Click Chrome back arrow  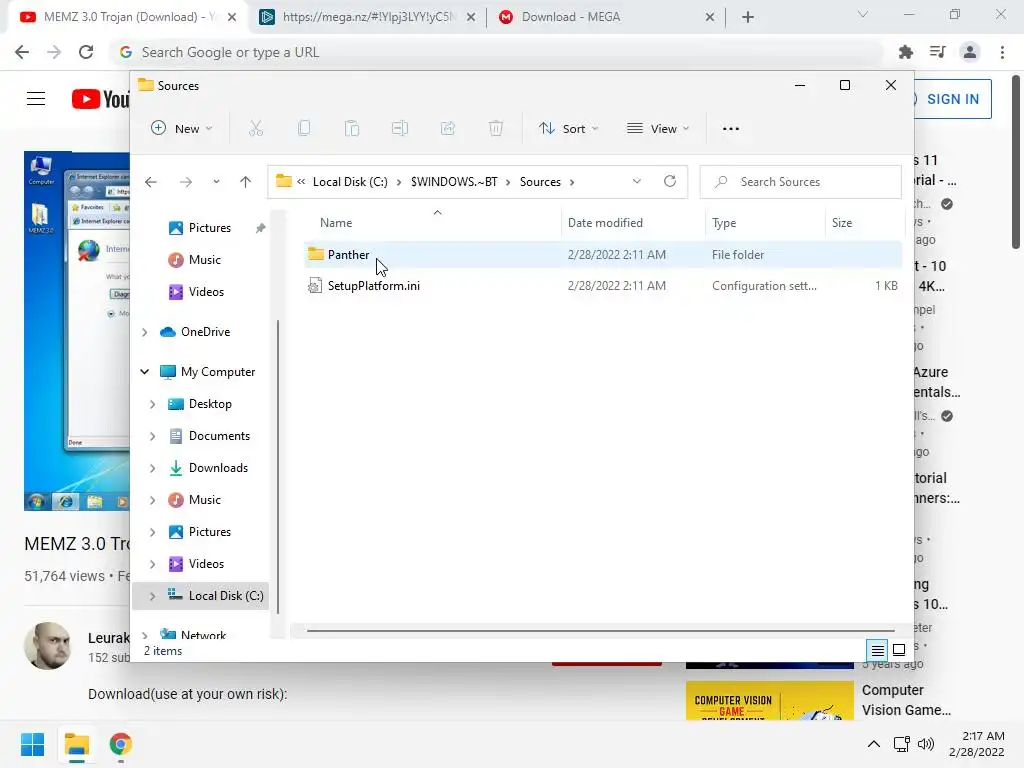[x=22, y=52]
